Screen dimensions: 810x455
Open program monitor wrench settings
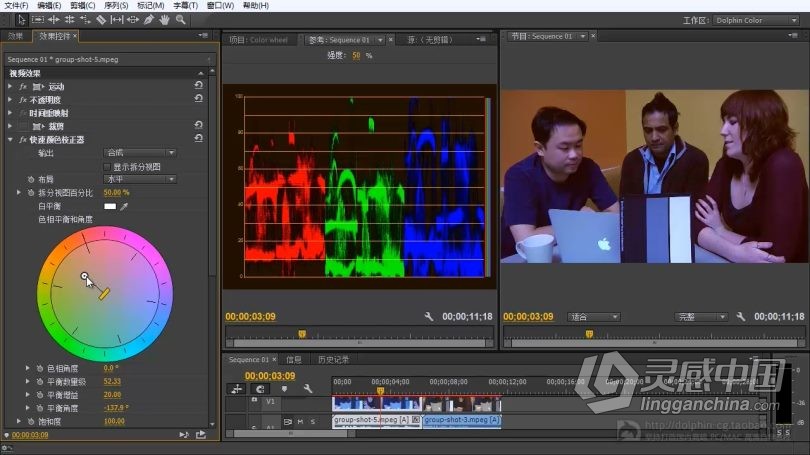pos(741,316)
